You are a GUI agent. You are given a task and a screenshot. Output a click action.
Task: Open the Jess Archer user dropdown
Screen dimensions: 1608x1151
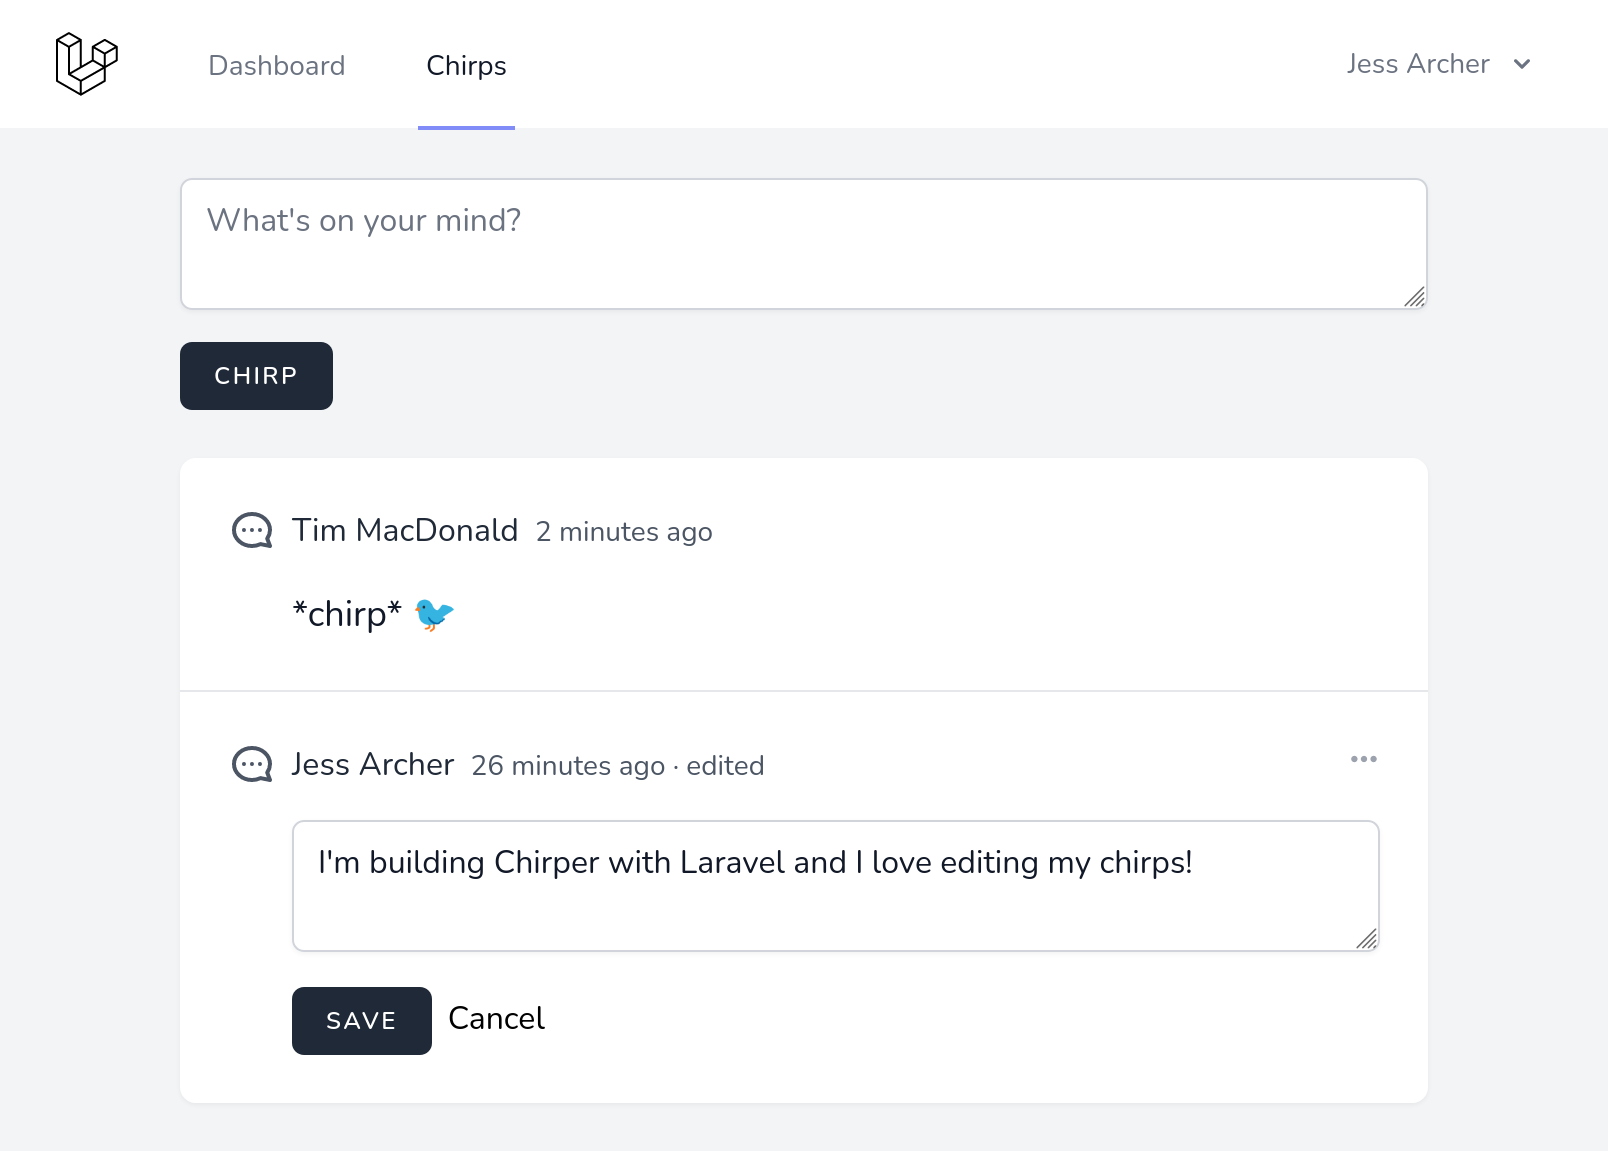pos(1417,64)
